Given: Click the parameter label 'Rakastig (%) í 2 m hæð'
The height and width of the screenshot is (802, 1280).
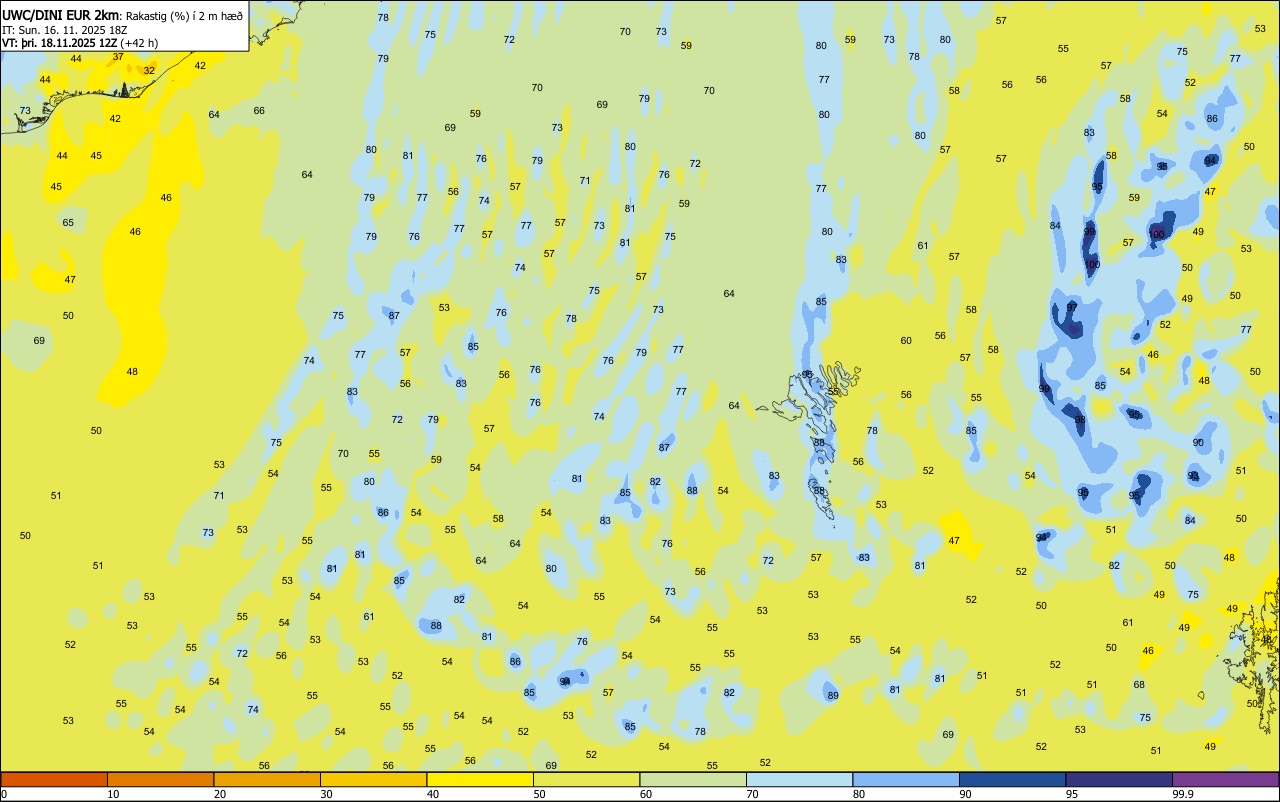Looking at the screenshot, I should point(185,16).
